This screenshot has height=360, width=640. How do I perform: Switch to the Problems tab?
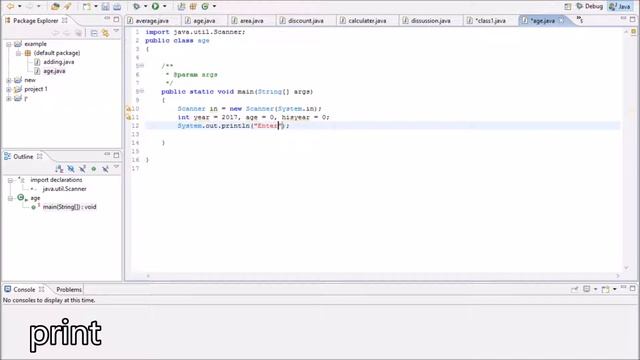(69, 289)
